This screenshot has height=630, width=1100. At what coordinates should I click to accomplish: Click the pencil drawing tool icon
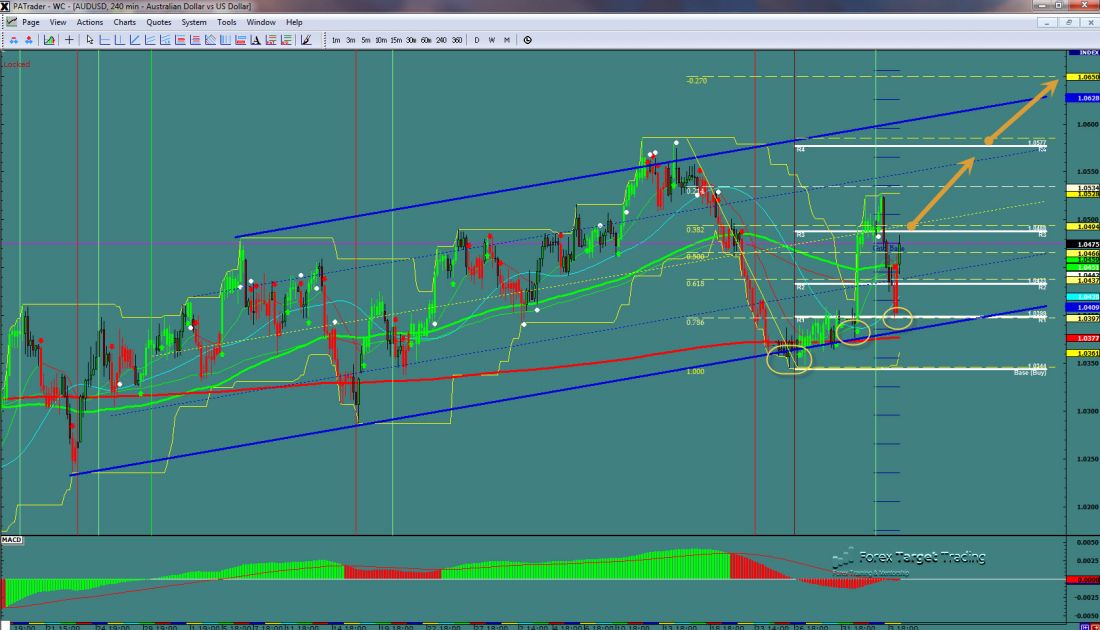(305, 40)
